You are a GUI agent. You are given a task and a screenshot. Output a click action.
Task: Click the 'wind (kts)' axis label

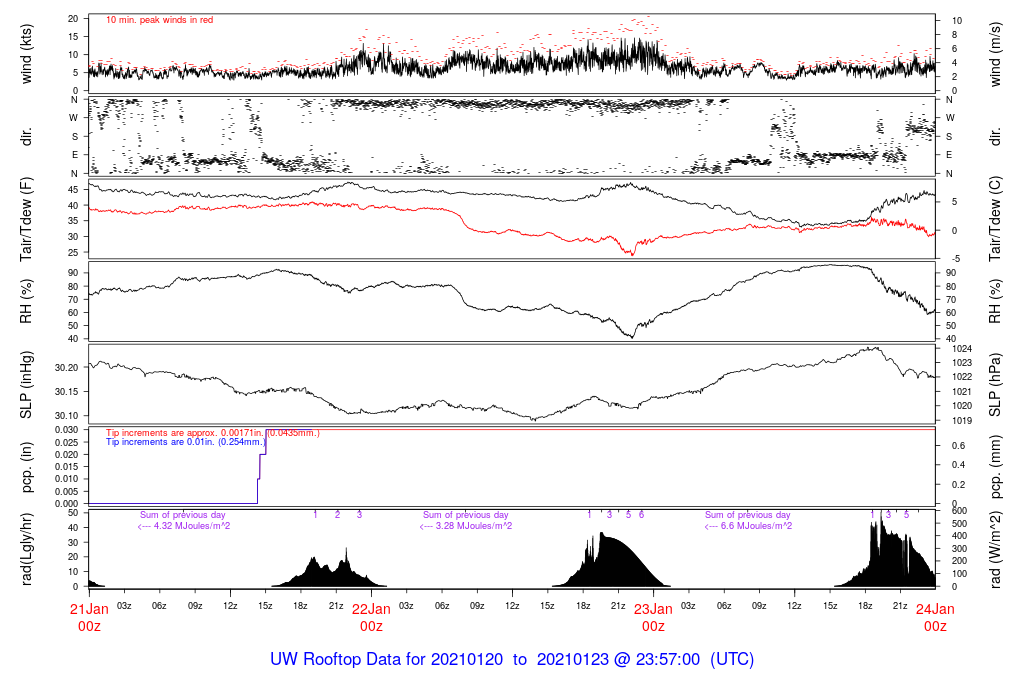26,54
